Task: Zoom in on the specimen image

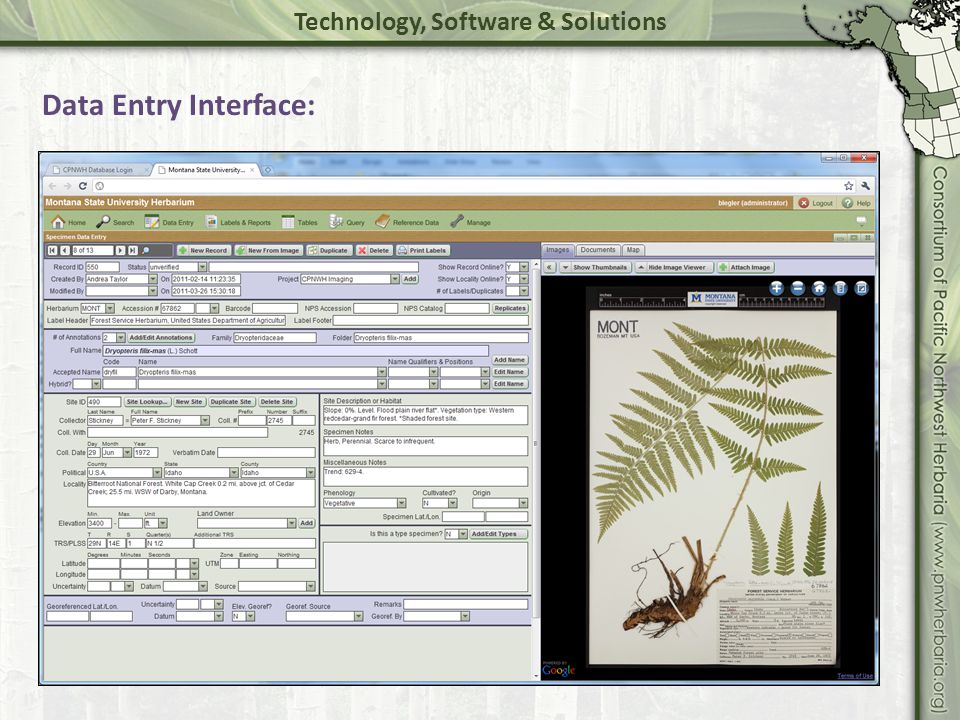Action: click(x=776, y=288)
